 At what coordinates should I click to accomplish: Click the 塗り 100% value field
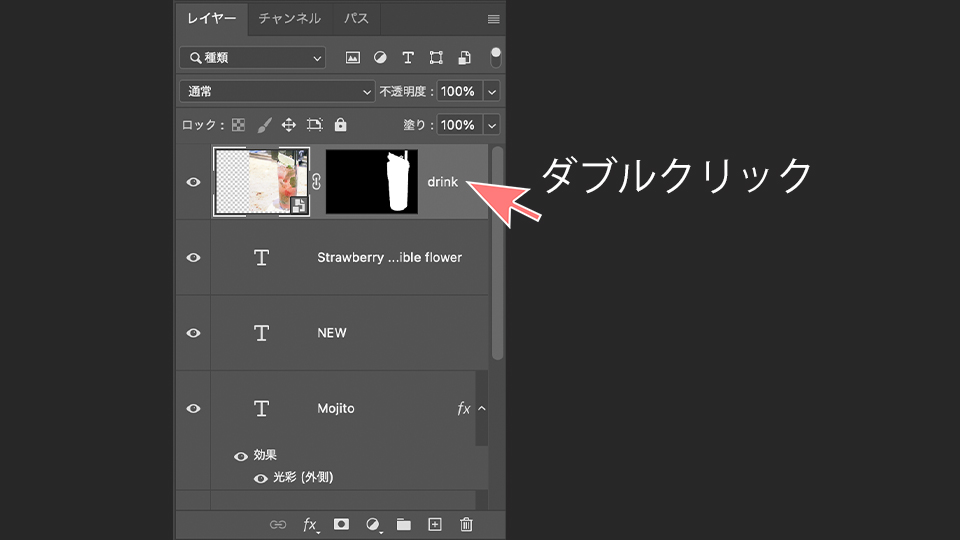[x=460, y=125]
